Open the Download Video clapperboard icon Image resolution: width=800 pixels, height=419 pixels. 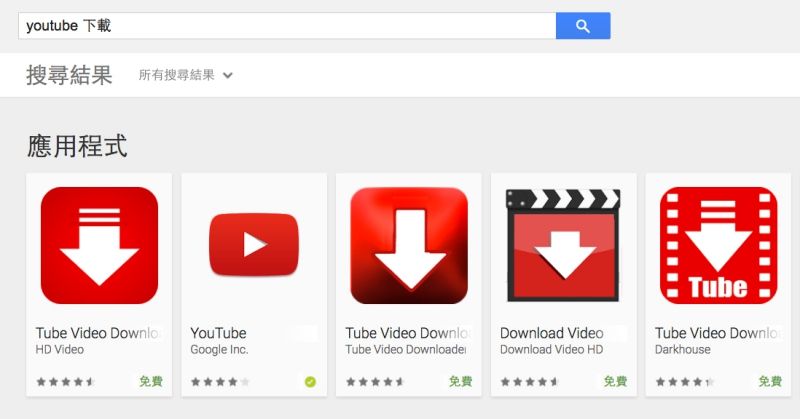click(x=563, y=245)
